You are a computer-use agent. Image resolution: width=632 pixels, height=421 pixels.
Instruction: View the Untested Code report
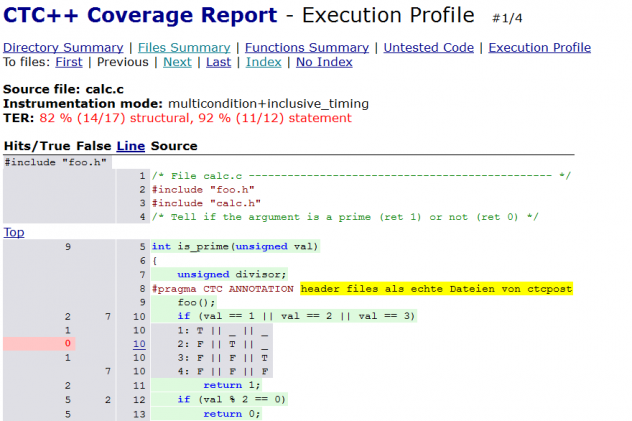(430, 47)
